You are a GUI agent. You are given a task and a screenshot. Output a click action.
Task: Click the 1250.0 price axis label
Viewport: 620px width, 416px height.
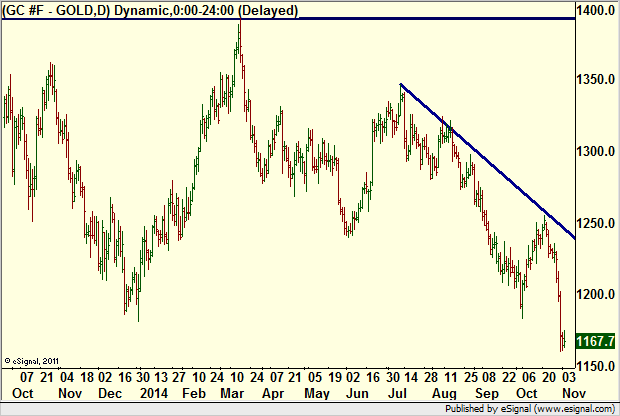(596, 223)
